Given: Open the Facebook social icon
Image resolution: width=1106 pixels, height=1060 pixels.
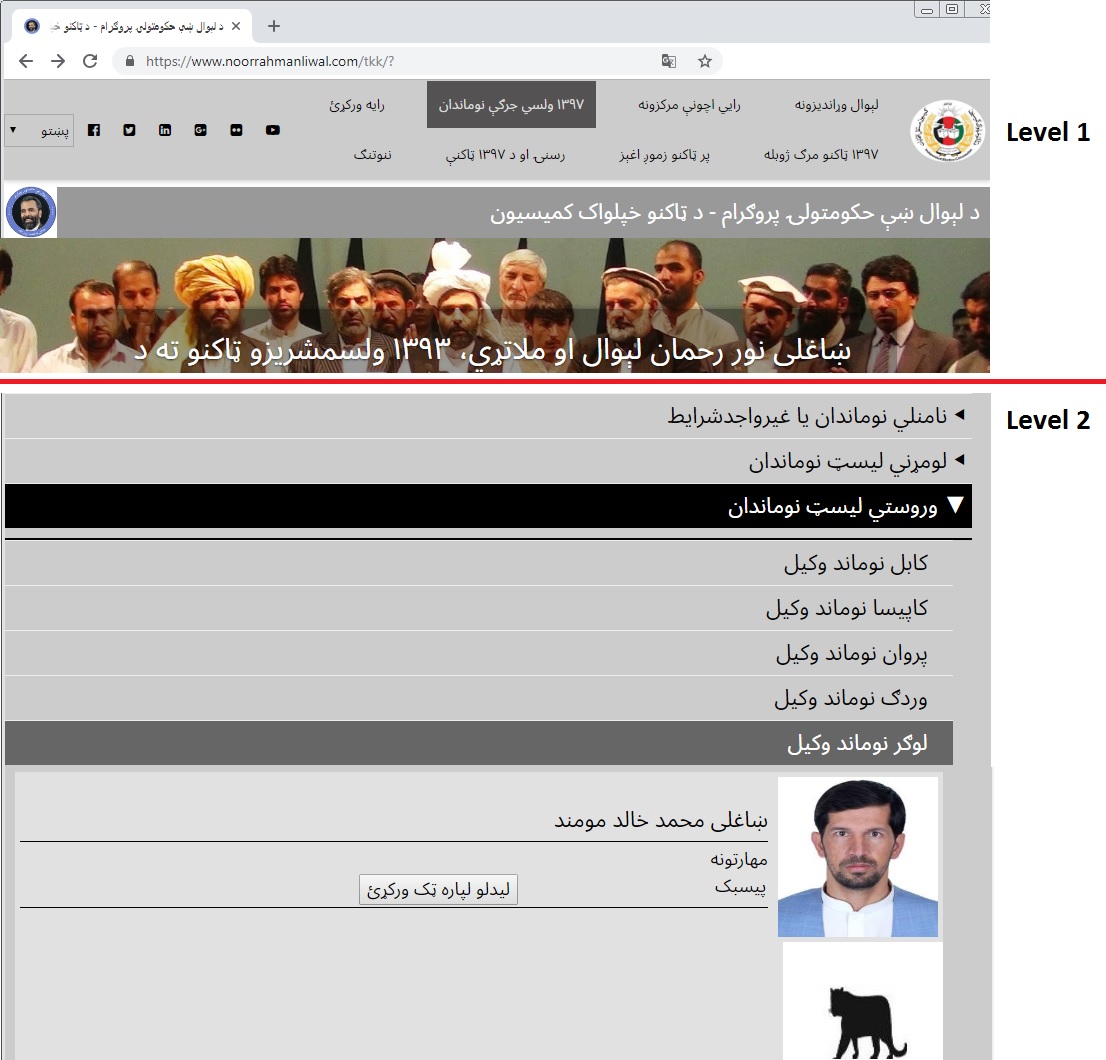Looking at the screenshot, I should pyautogui.click(x=94, y=130).
